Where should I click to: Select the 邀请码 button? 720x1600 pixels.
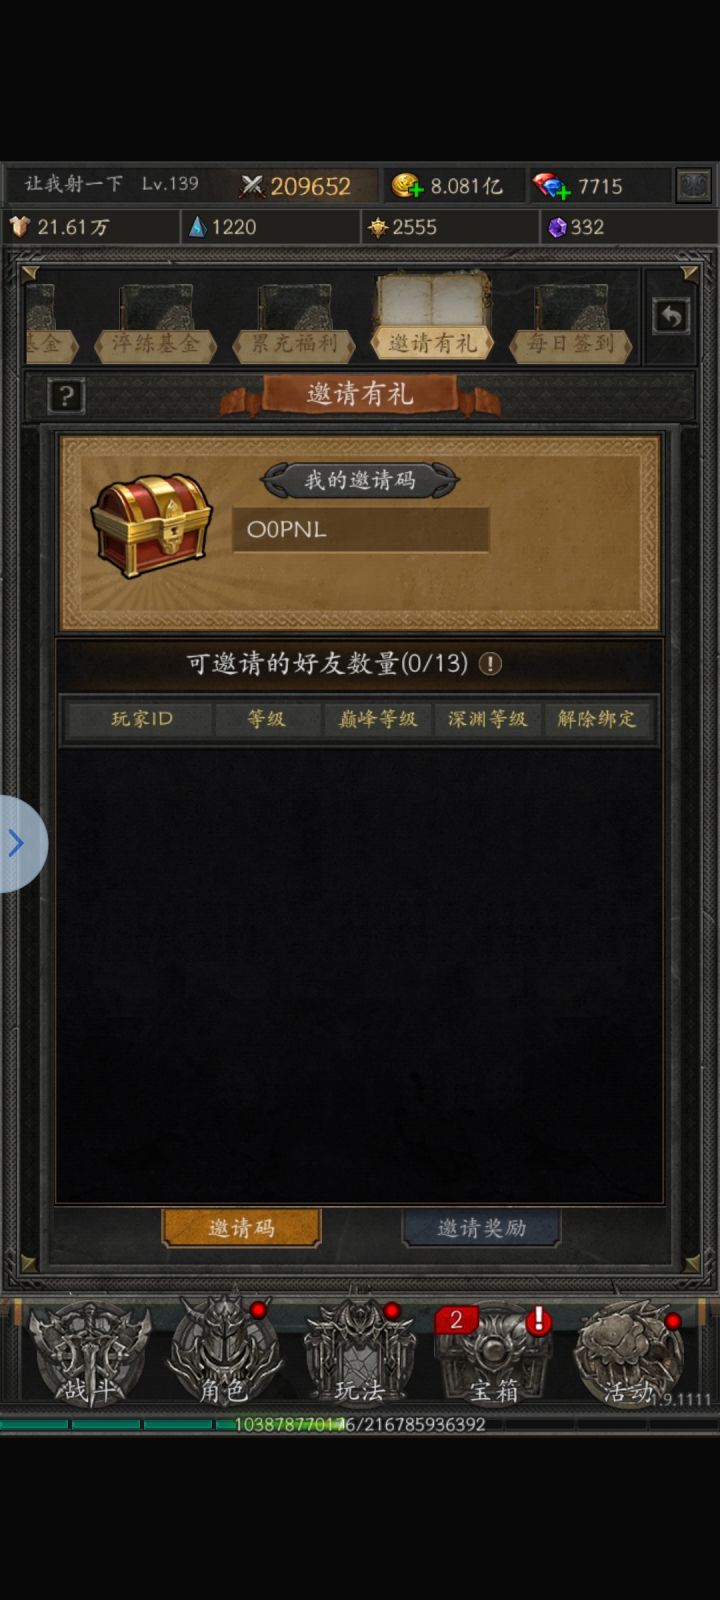pyautogui.click(x=241, y=1228)
